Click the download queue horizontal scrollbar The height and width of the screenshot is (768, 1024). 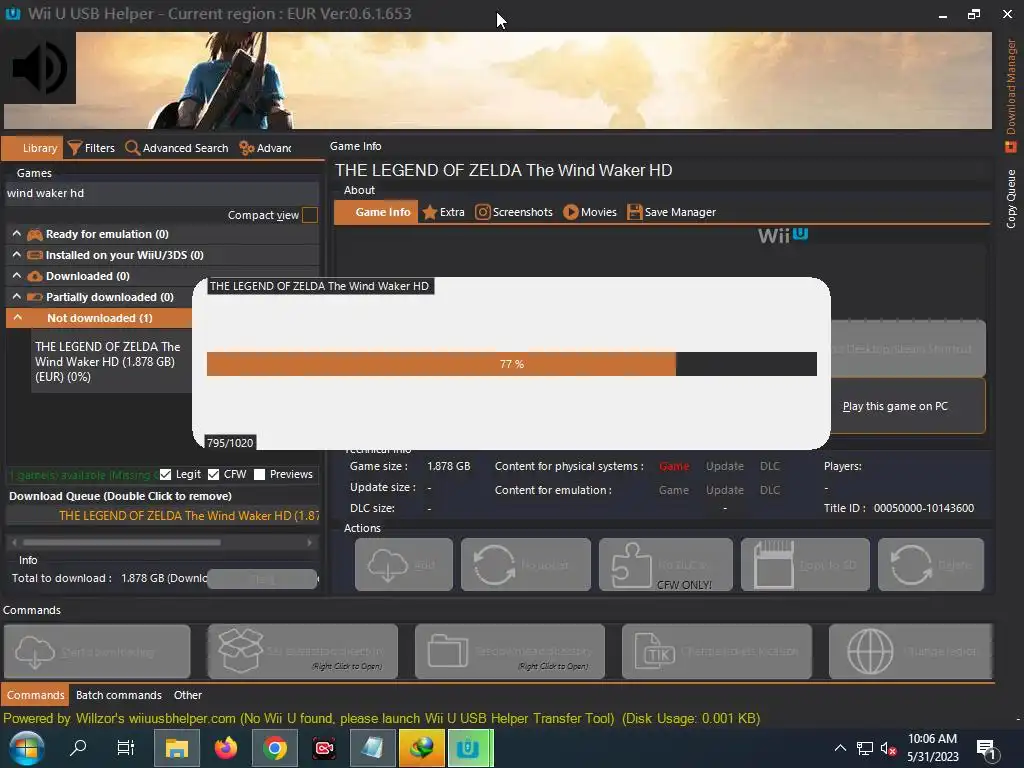coord(121,542)
